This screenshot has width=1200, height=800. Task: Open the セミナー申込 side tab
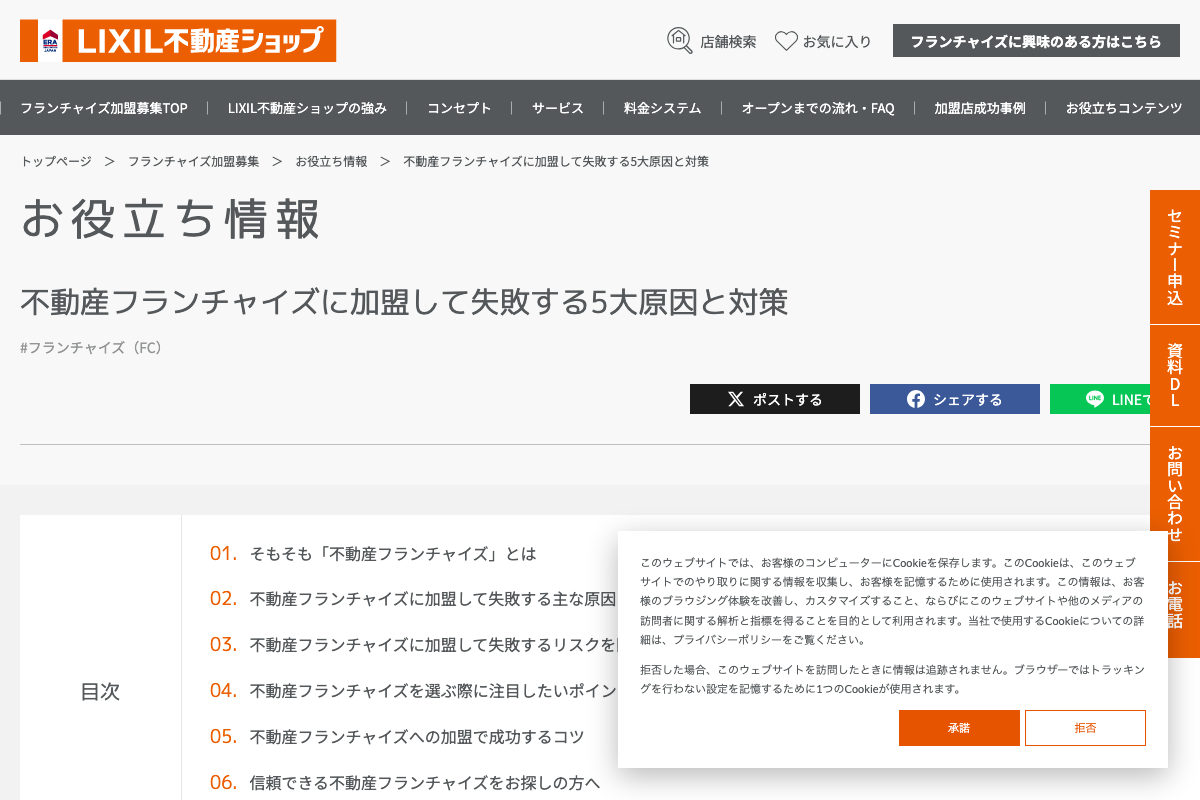1175,257
